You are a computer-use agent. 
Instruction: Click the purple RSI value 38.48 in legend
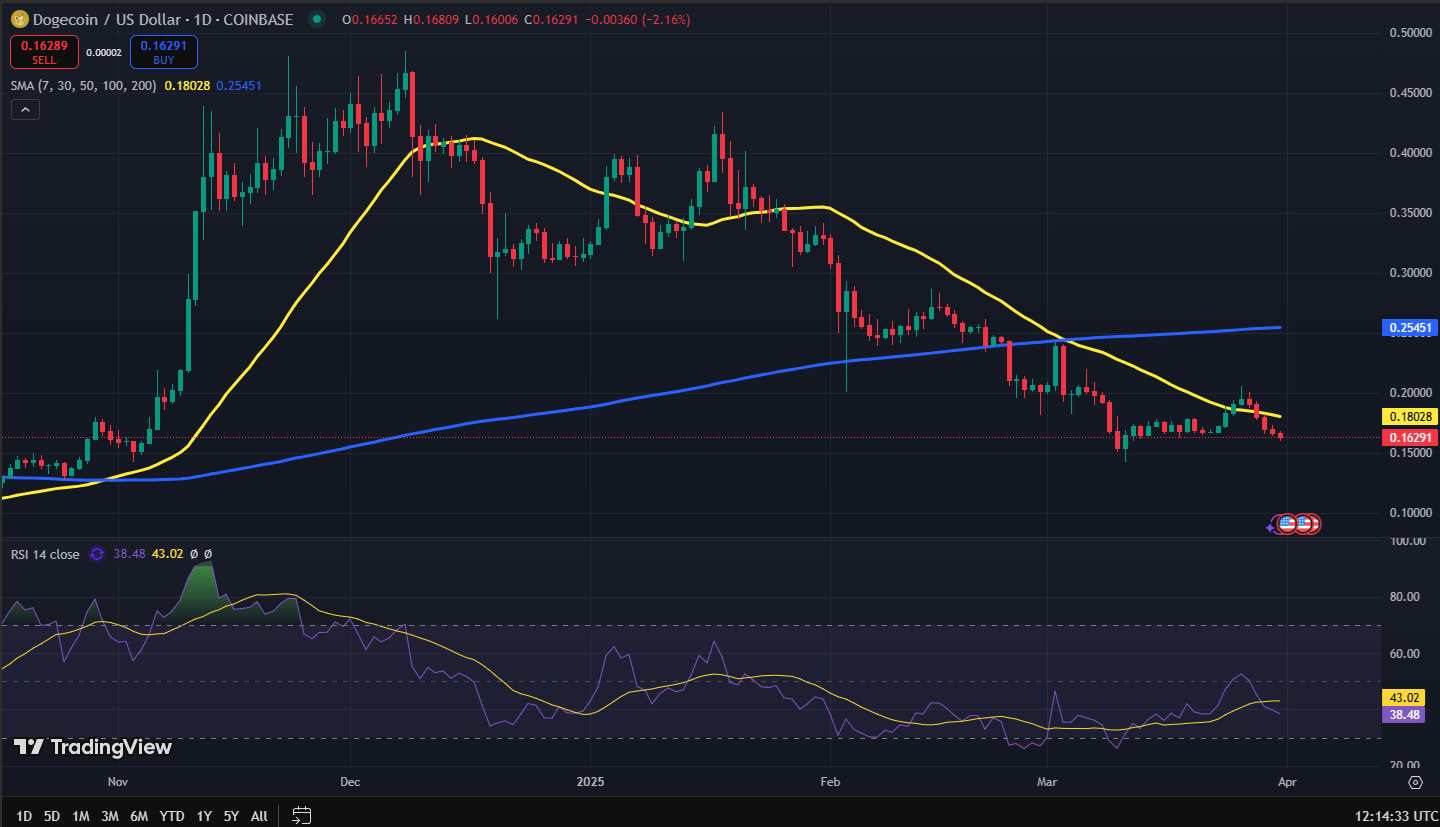130,554
